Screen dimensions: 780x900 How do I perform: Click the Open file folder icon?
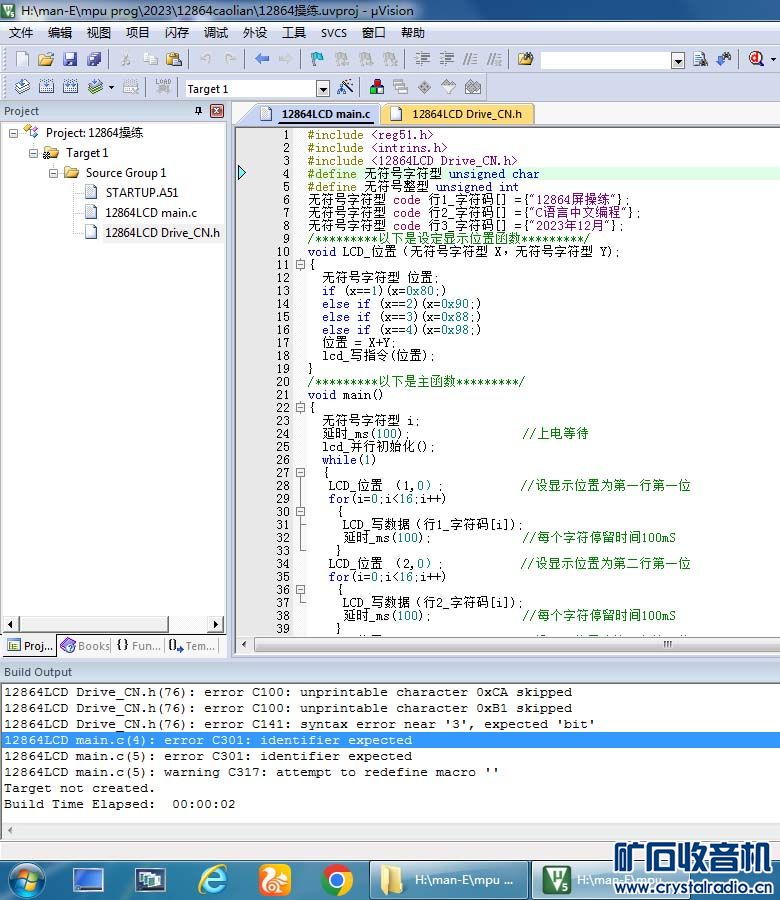46,60
